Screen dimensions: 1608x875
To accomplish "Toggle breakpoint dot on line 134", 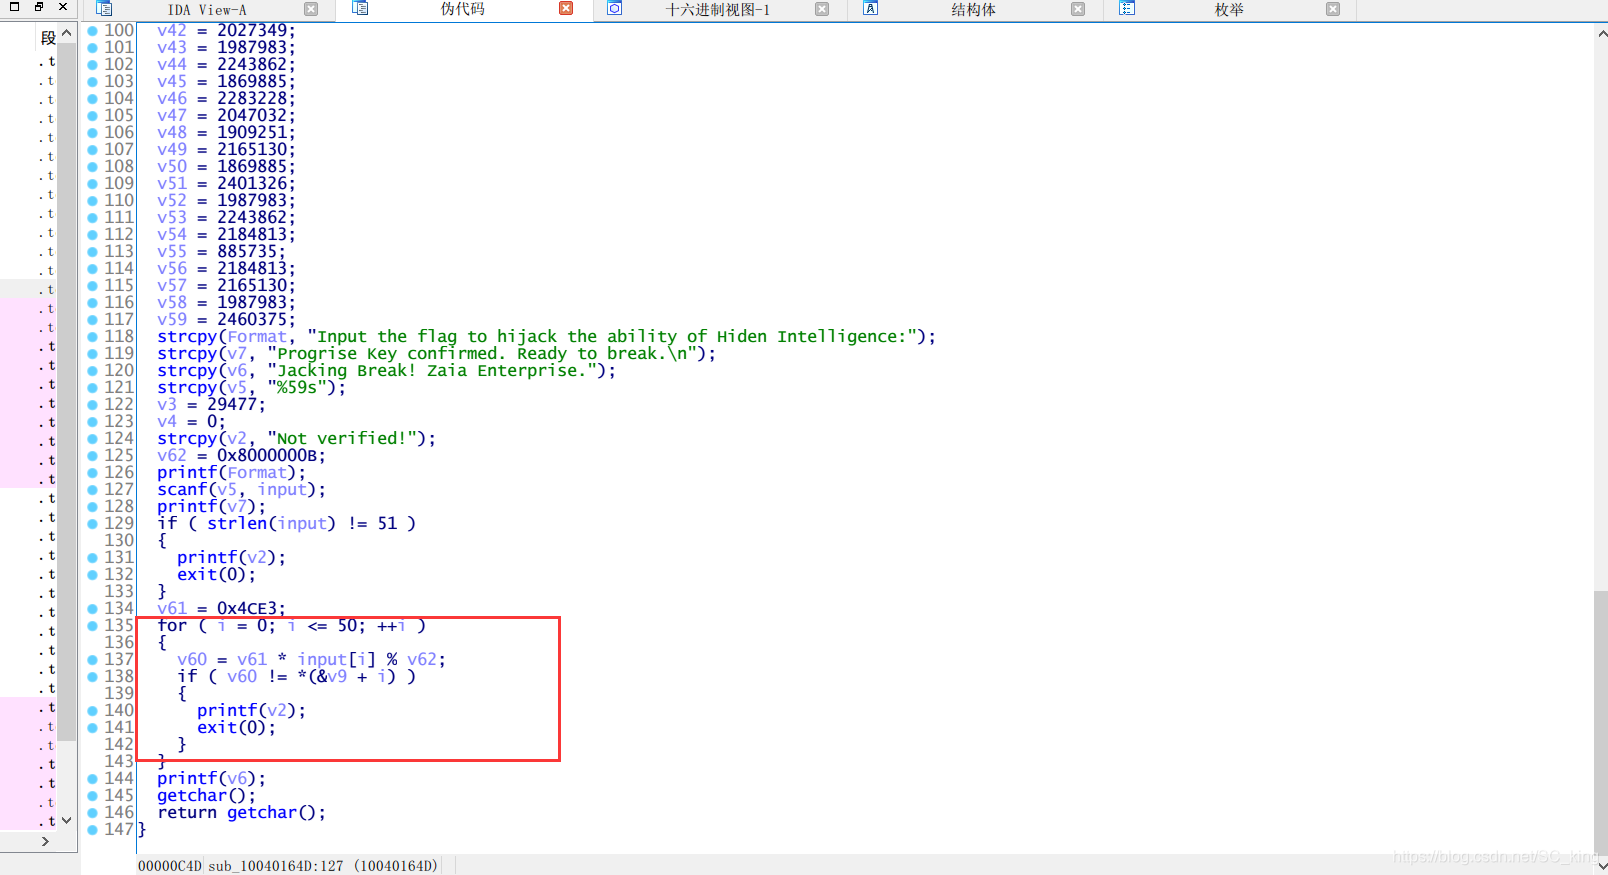I will (x=92, y=609).
